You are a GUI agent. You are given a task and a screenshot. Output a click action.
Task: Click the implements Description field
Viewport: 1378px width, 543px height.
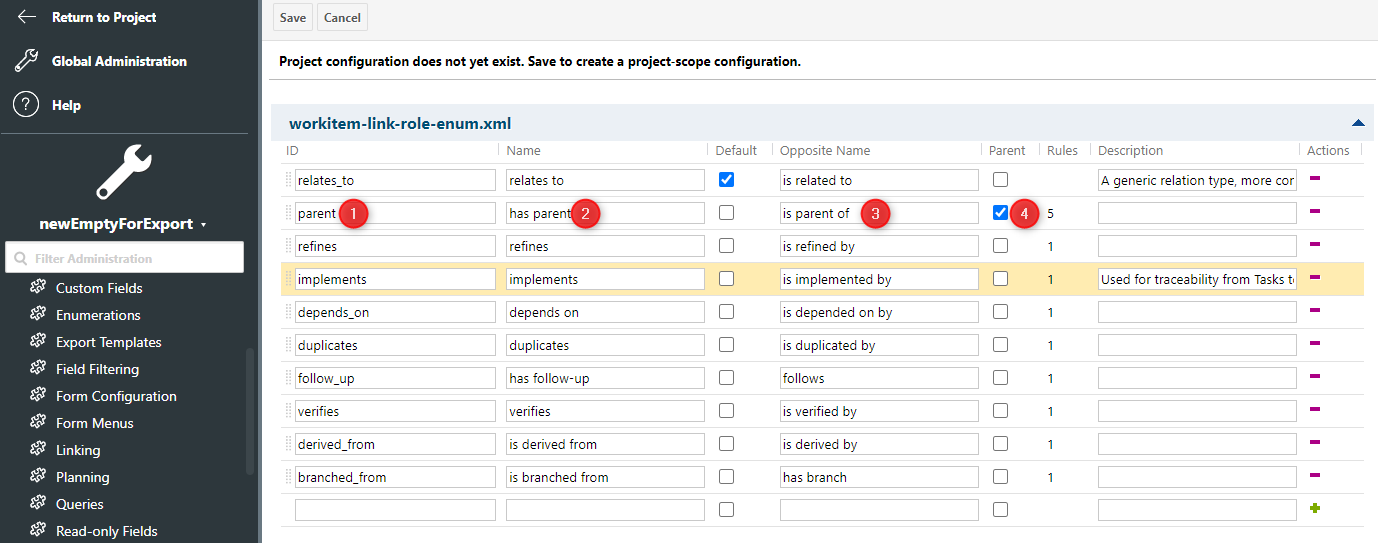pos(1197,279)
